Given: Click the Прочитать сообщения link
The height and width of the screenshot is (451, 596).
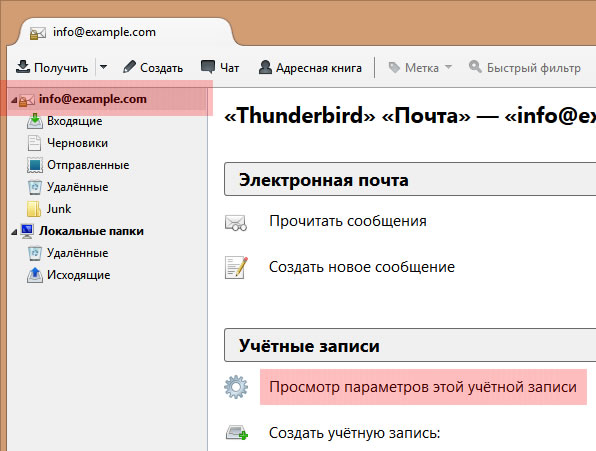Looking at the screenshot, I should click(348, 221).
